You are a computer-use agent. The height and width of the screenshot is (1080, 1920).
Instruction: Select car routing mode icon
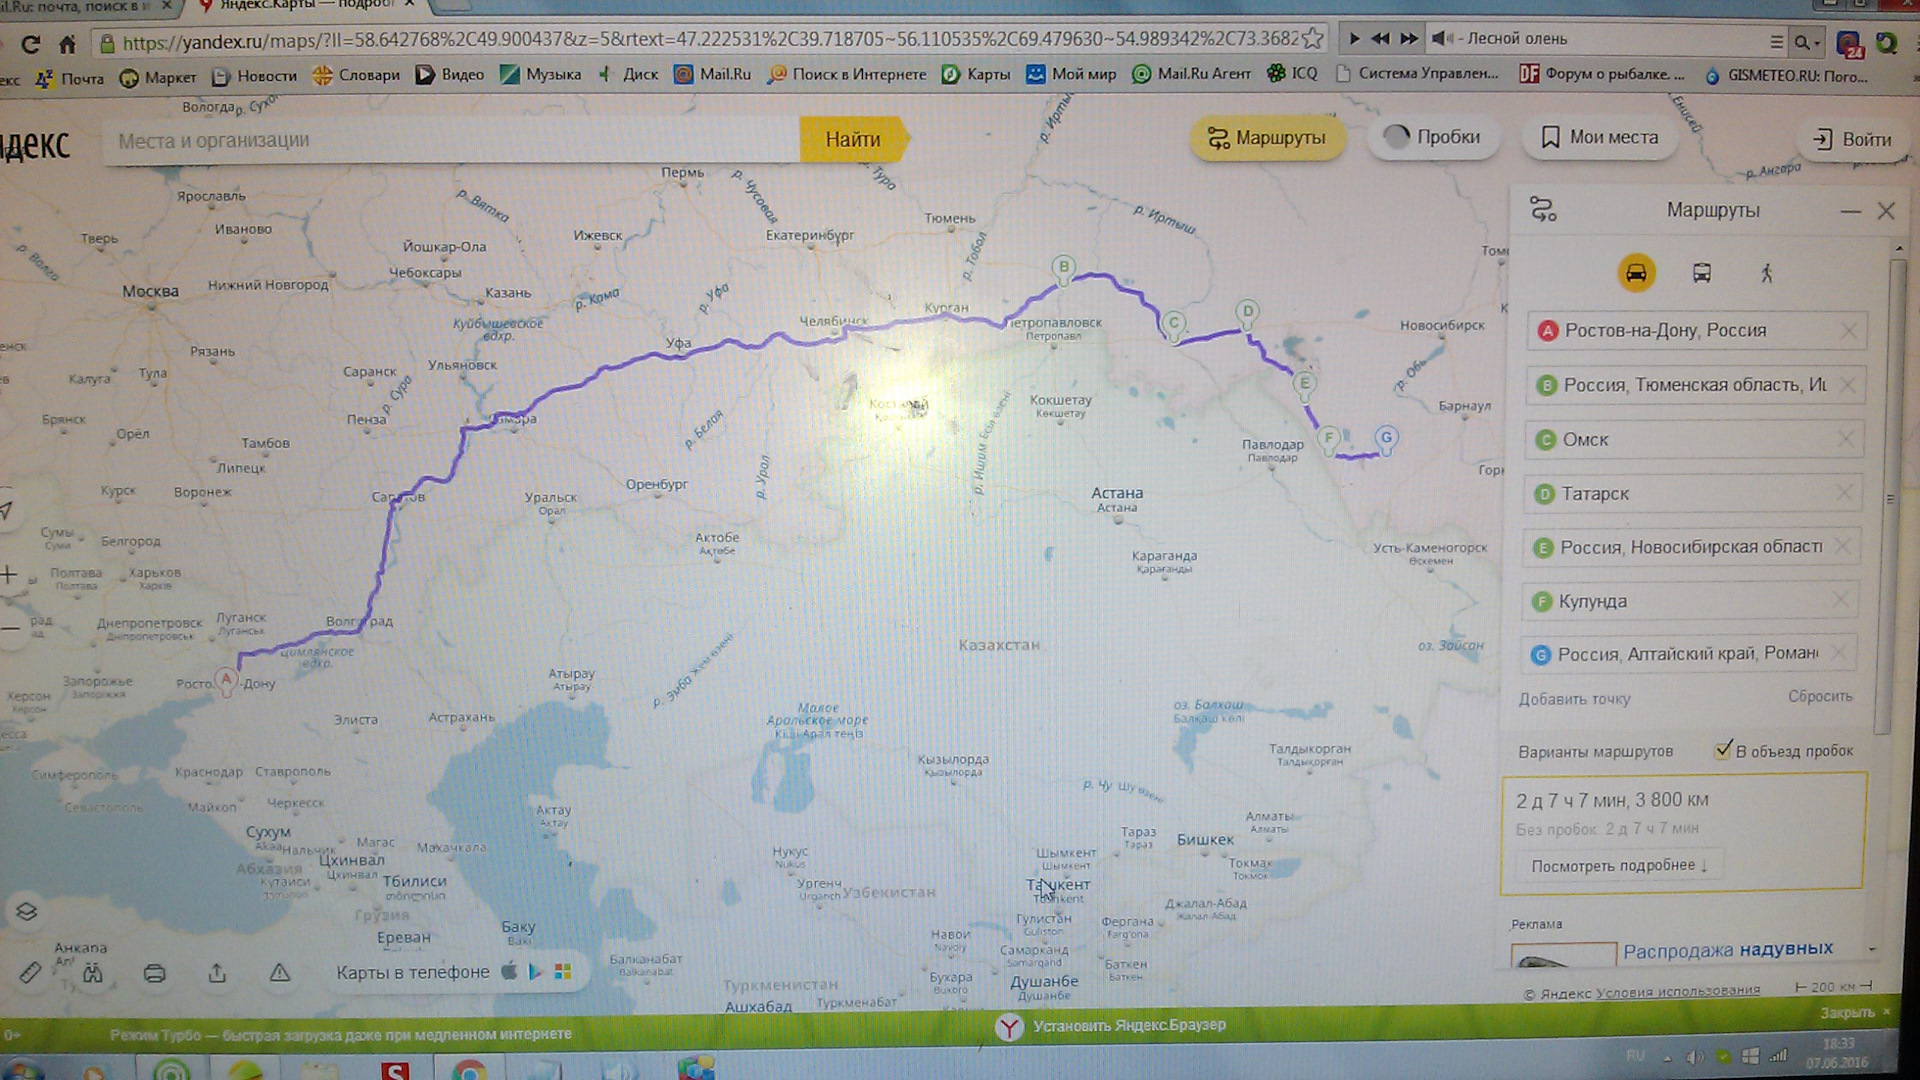1636,273
